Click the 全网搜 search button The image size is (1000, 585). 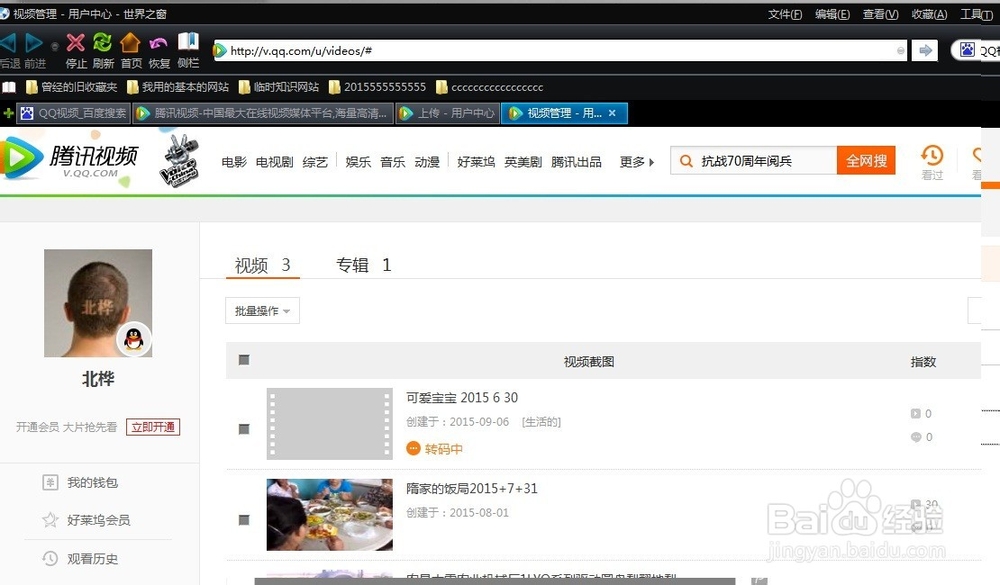click(x=866, y=161)
